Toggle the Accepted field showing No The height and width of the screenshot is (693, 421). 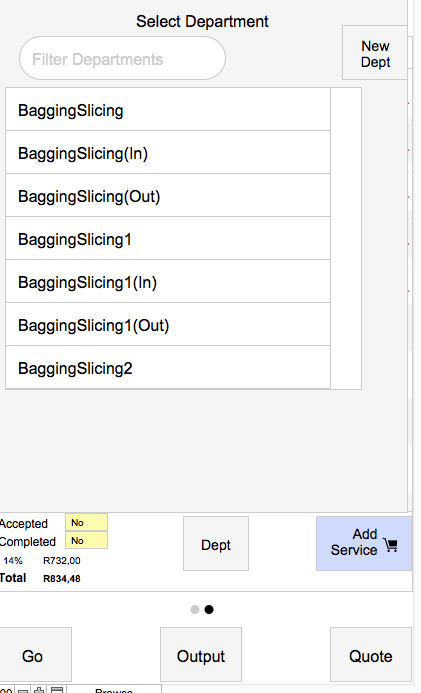[x=87, y=522]
